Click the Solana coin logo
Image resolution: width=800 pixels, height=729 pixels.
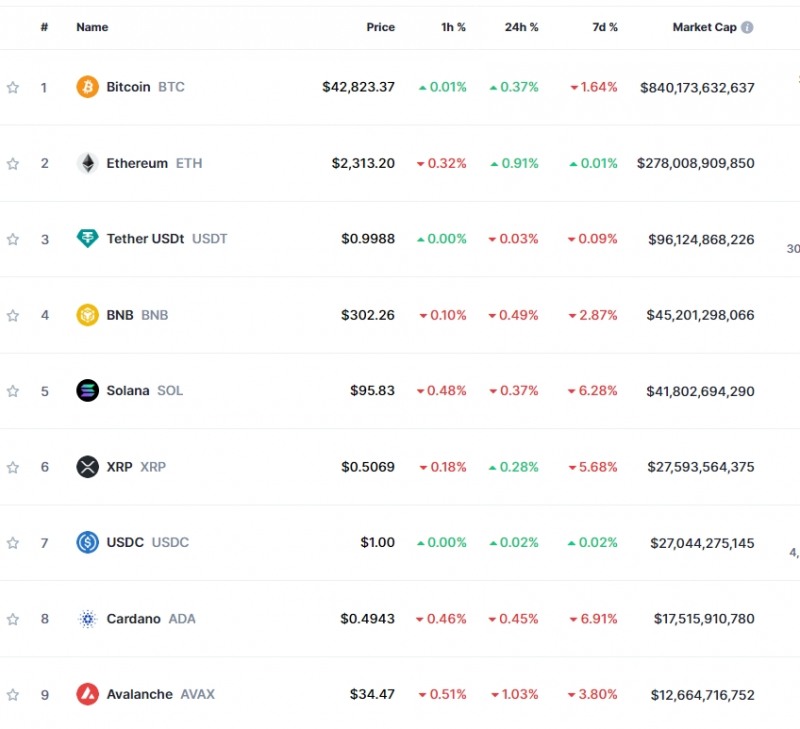(88, 391)
